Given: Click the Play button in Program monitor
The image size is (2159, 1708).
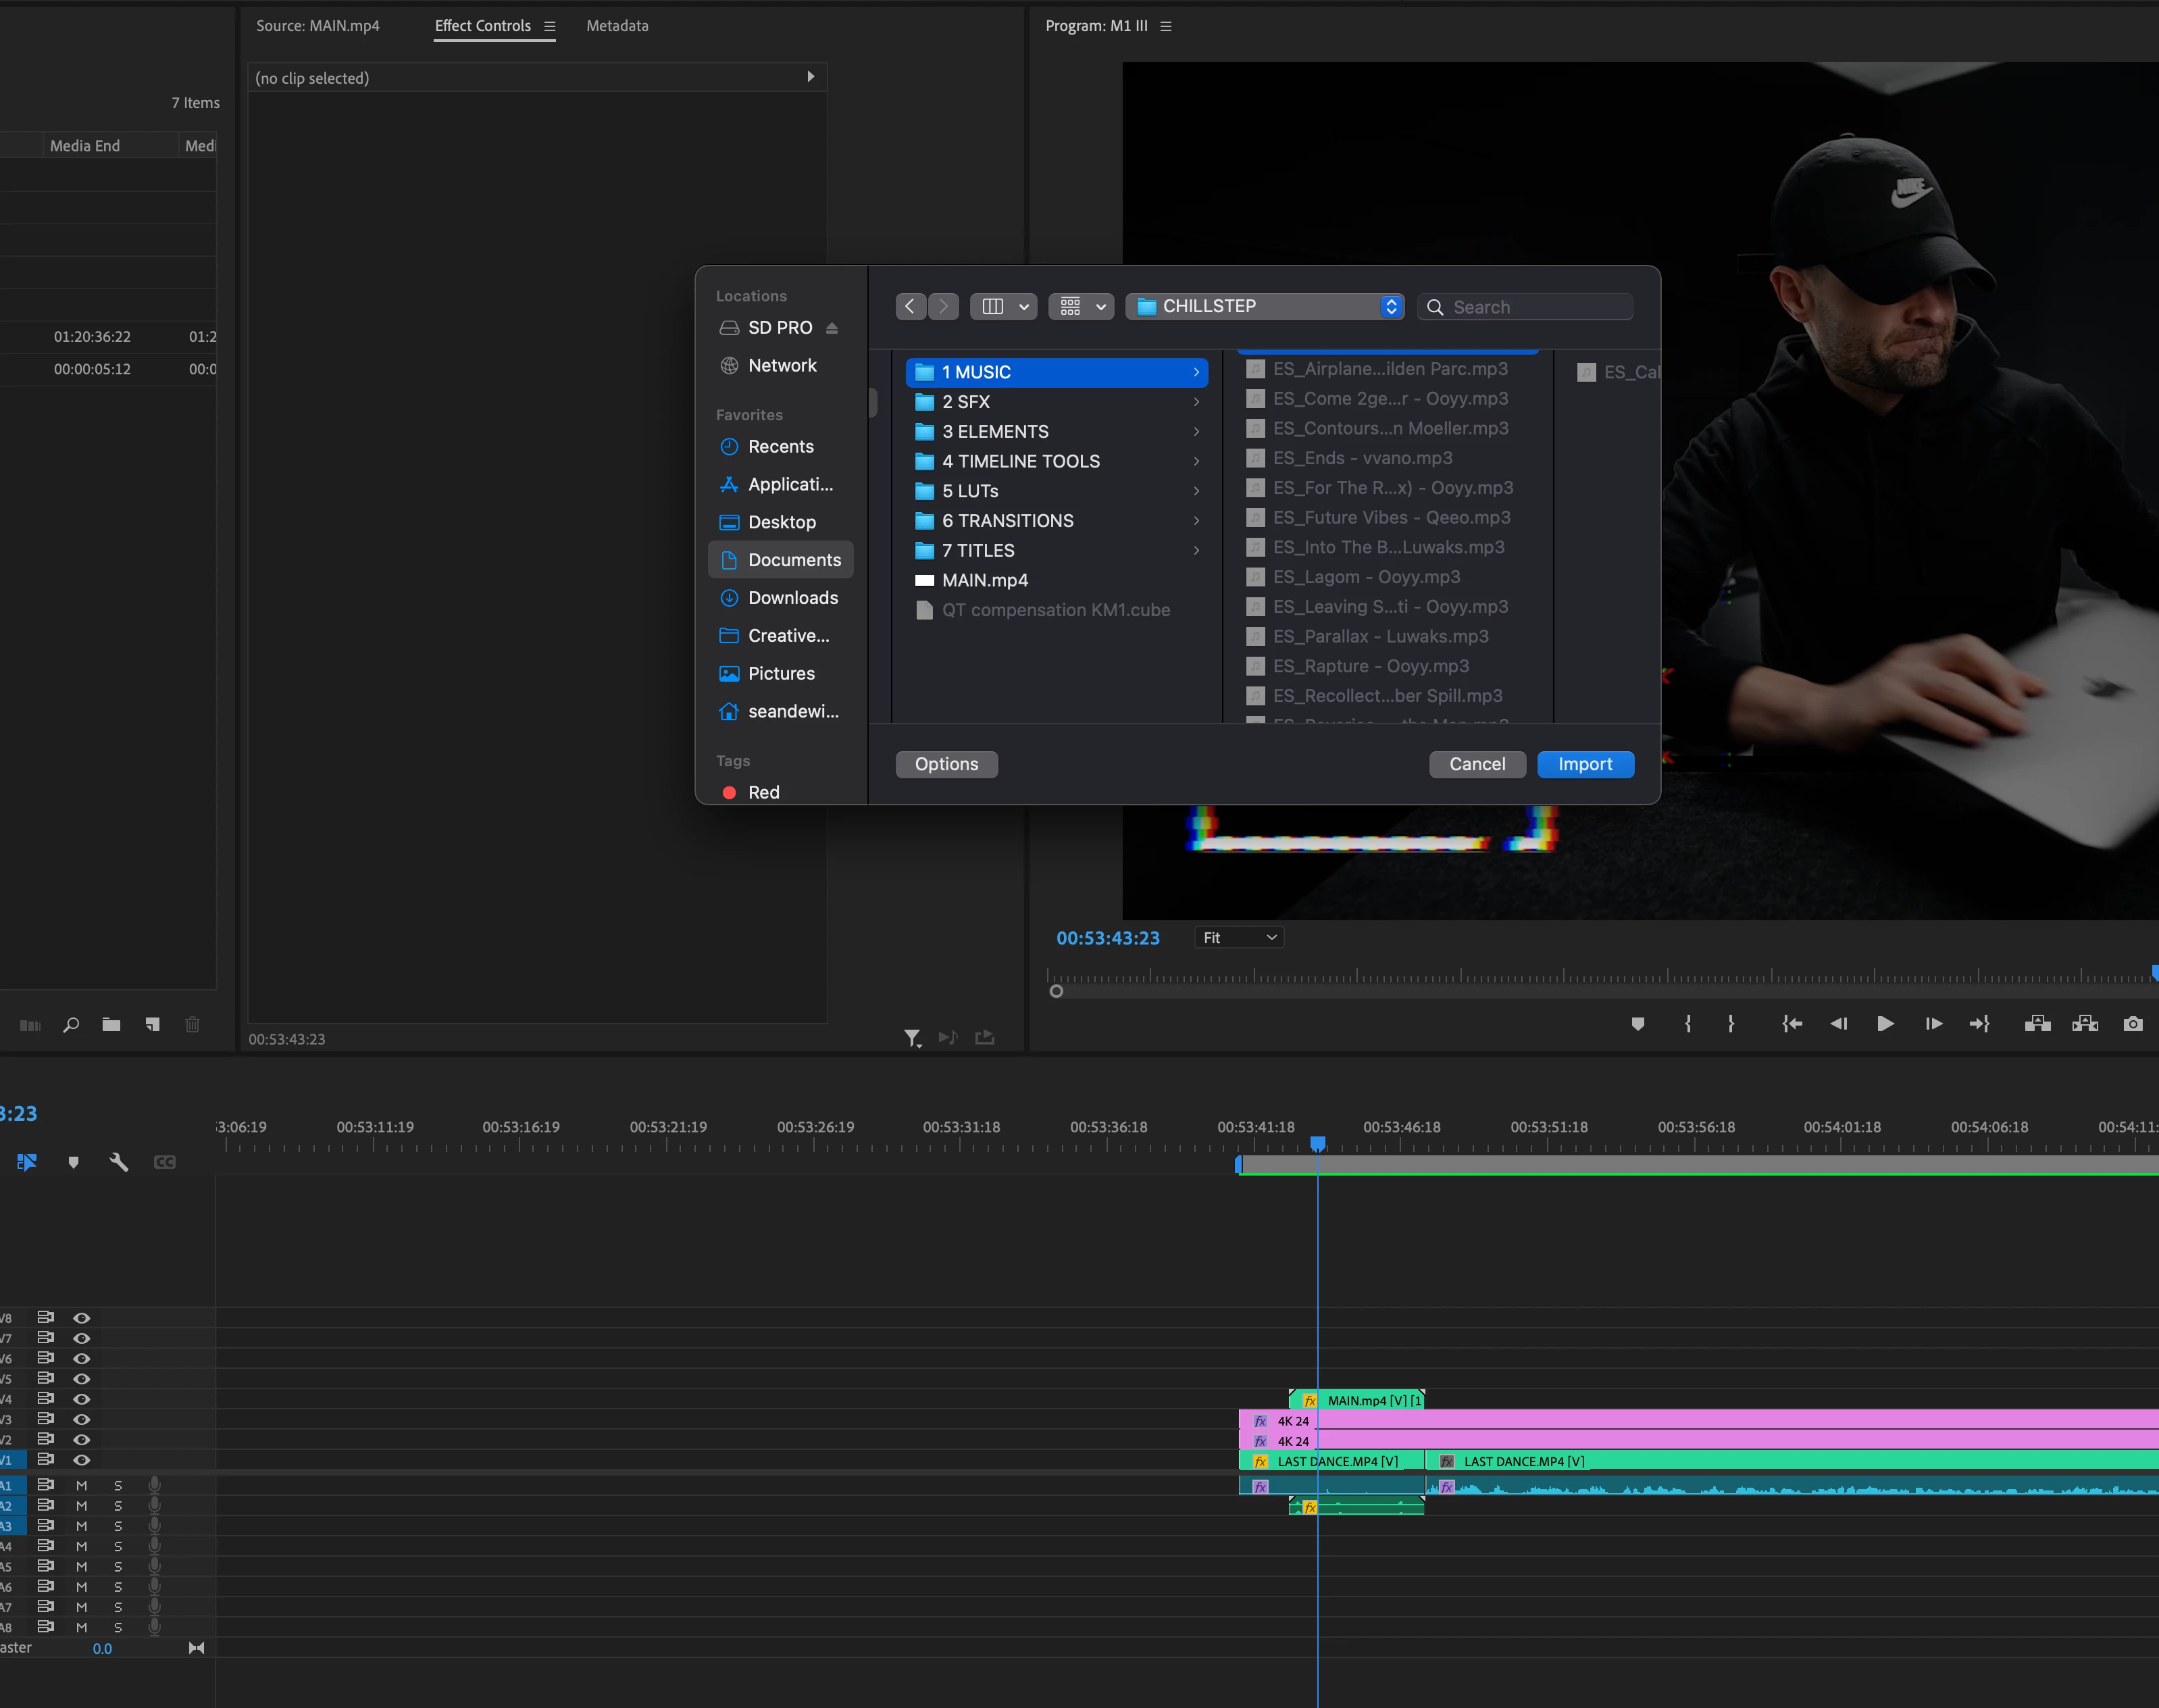Looking at the screenshot, I should tap(1885, 1024).
